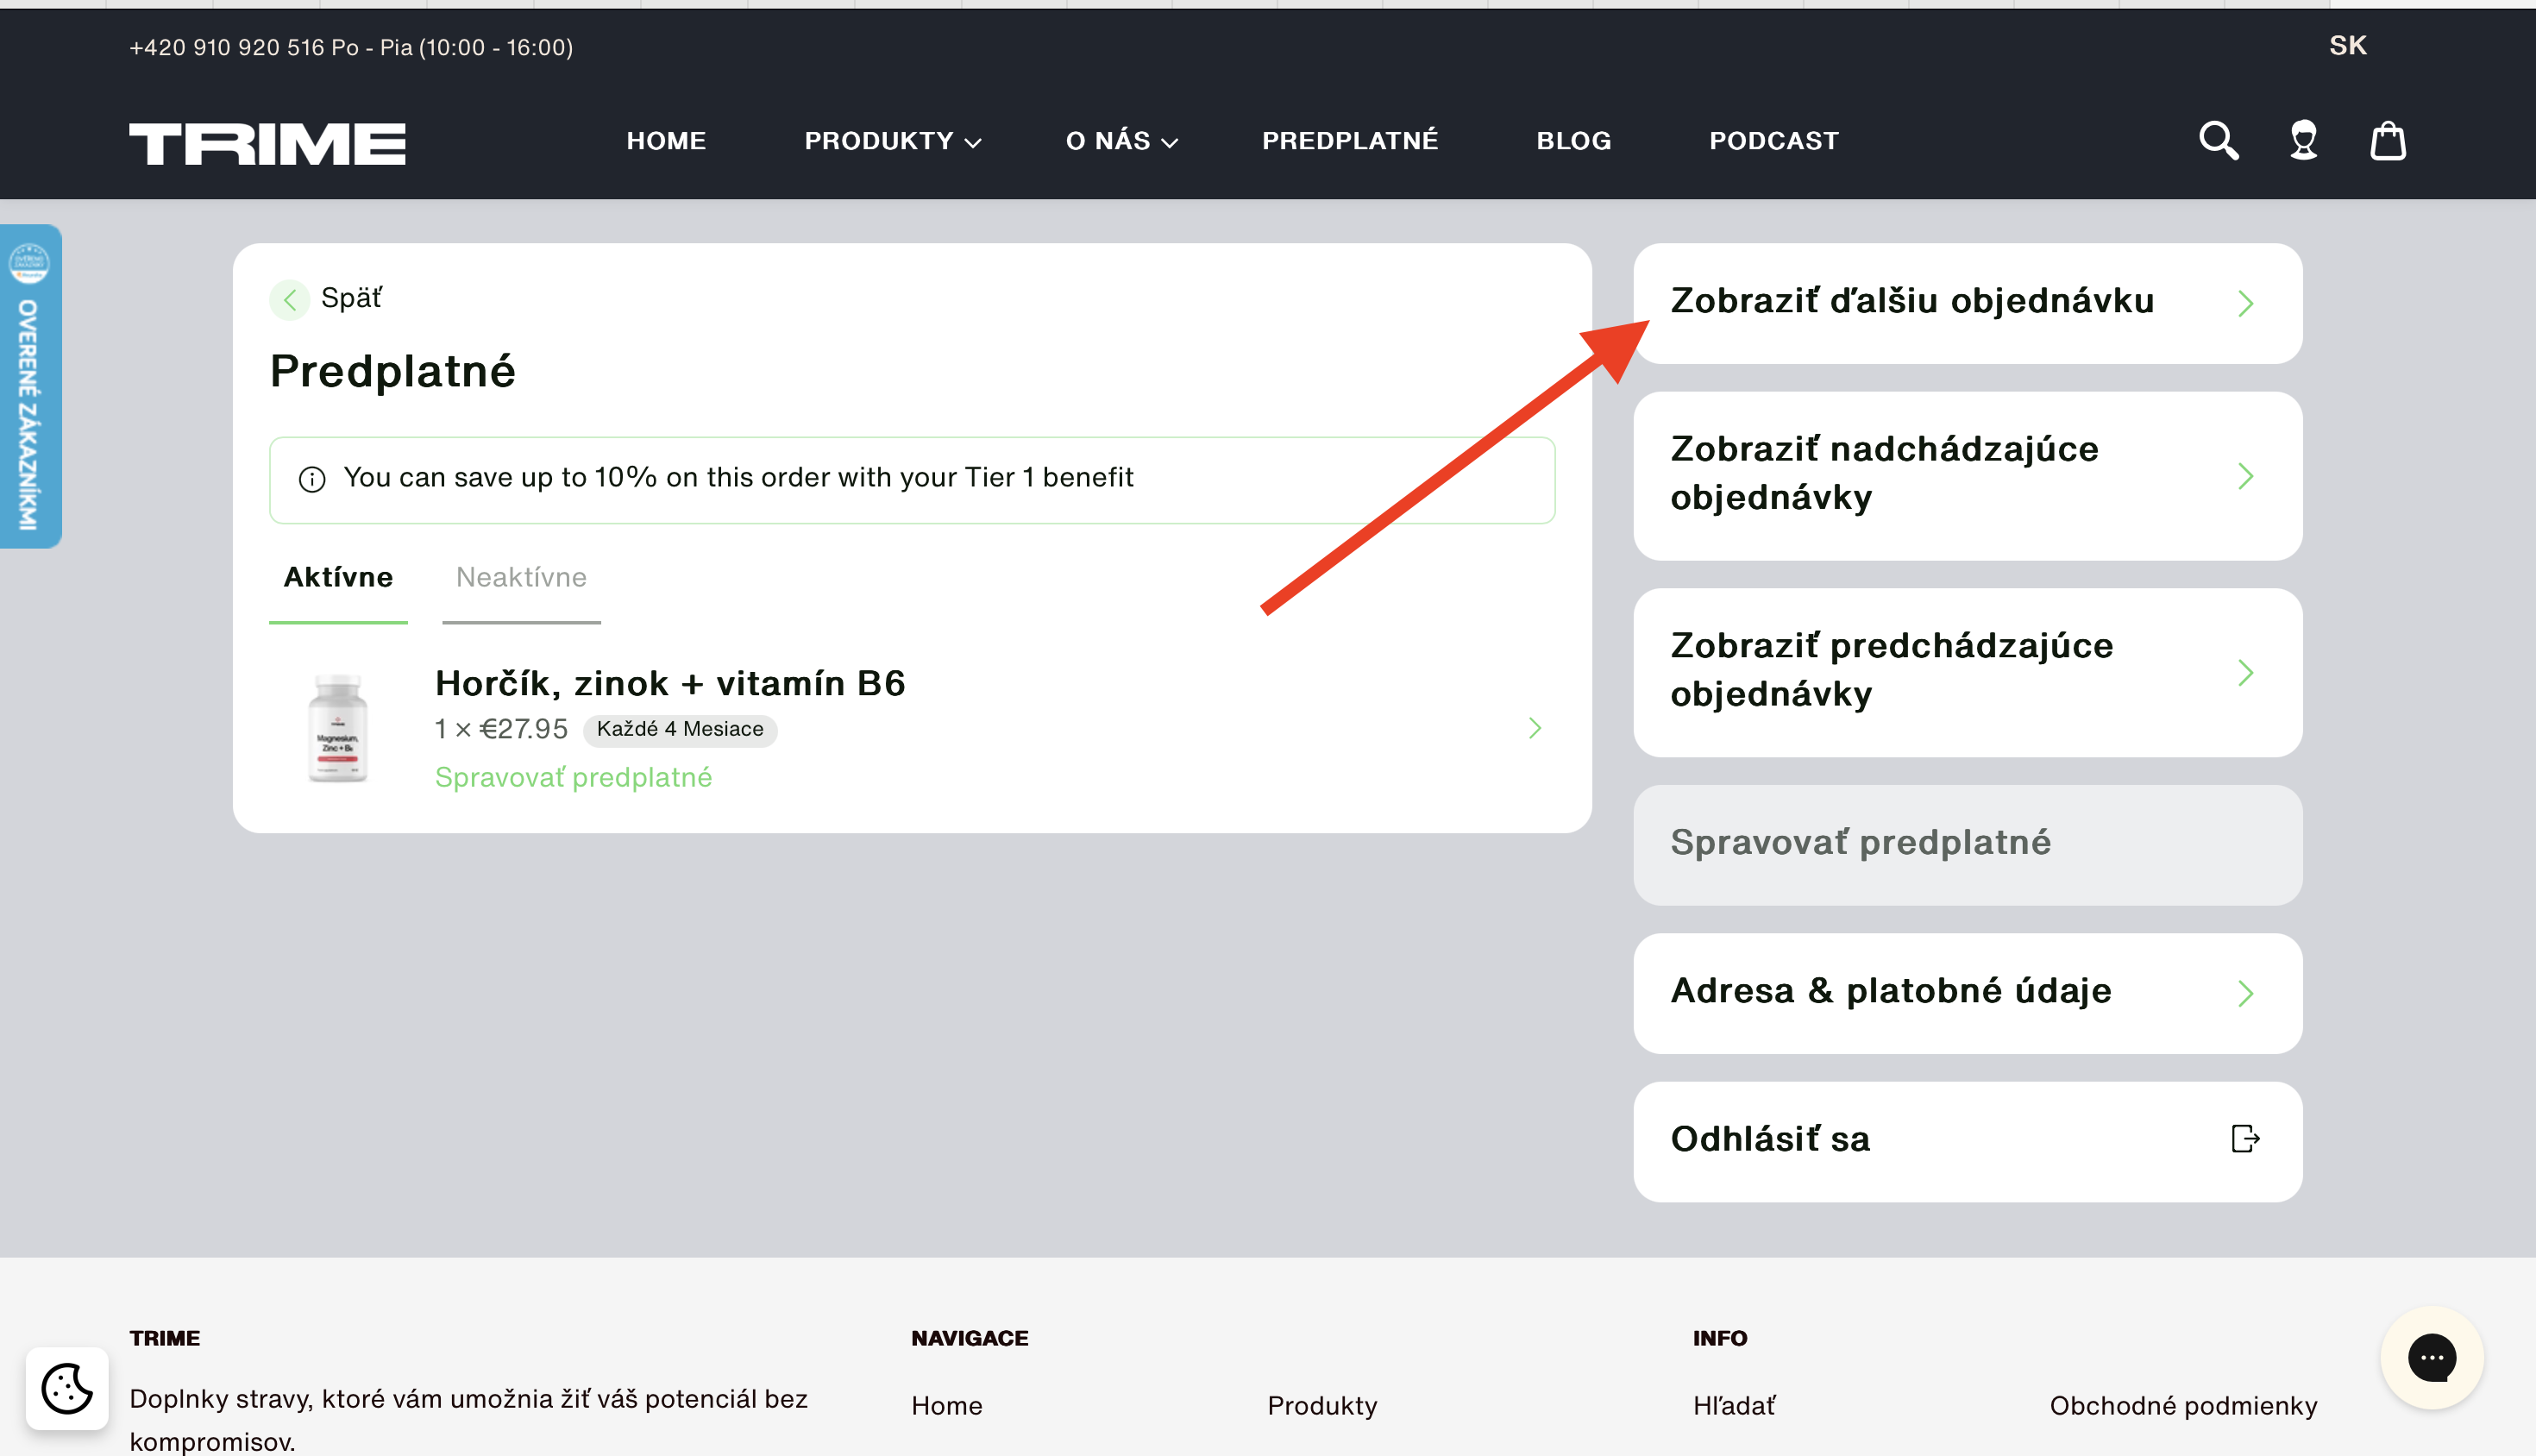Open the Overené zákazníkmi side badge
This screenshot has width=2536, height=1456.
click(30, 386)
